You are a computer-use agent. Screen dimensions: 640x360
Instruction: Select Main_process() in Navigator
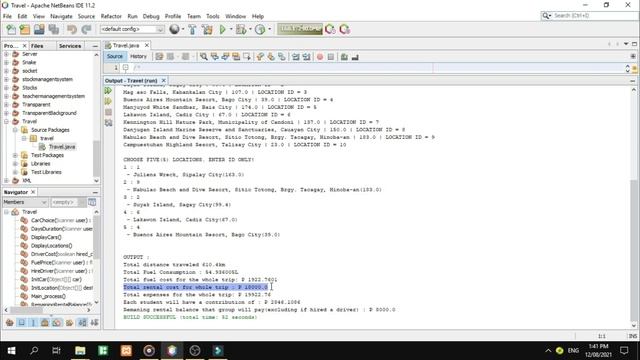[x=48, y=296]
